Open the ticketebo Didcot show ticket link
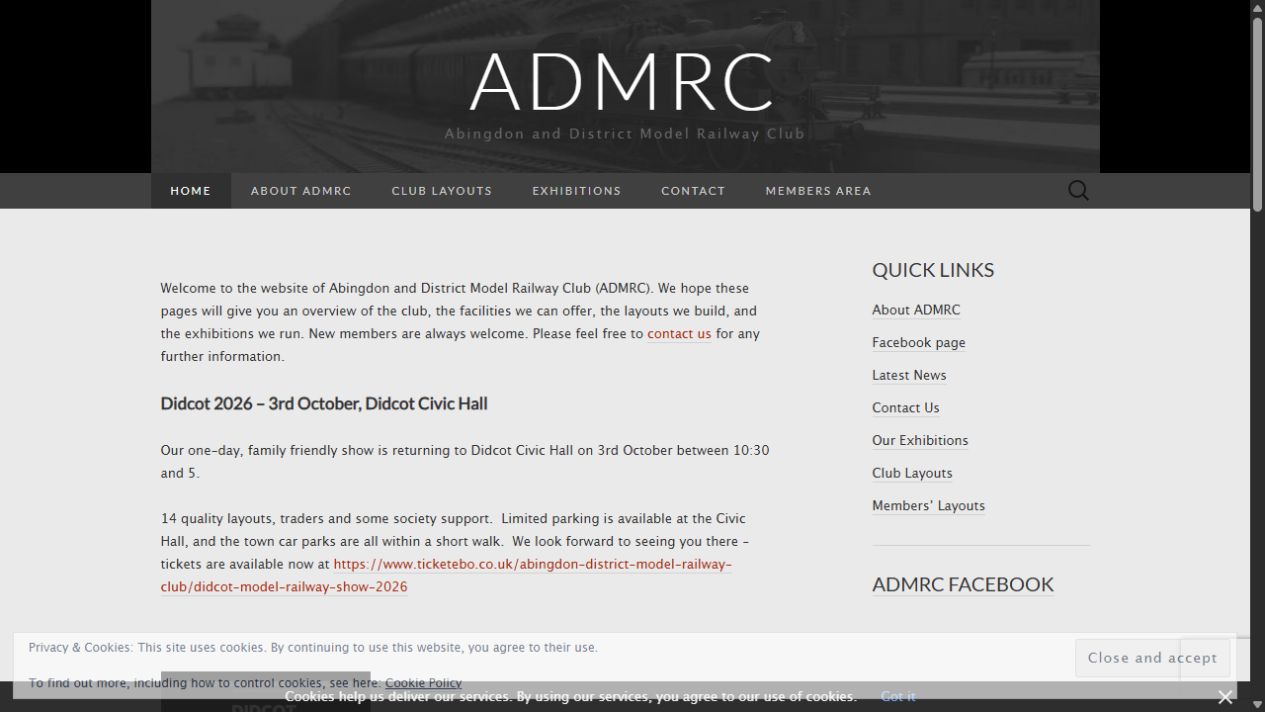Screen dimensions: 1265x712 click(x=446, y=575)
